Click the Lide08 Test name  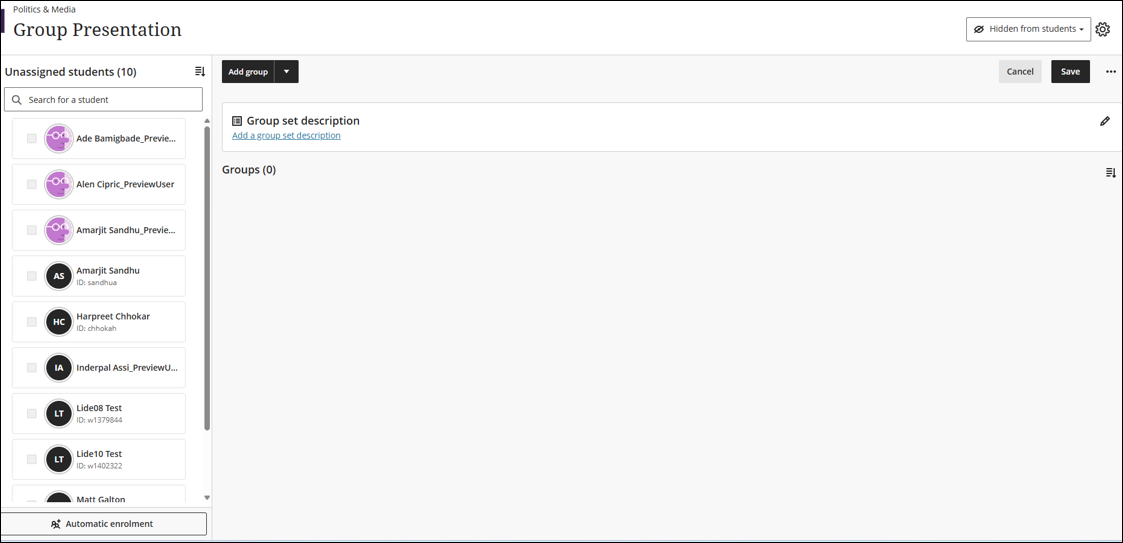99,408
